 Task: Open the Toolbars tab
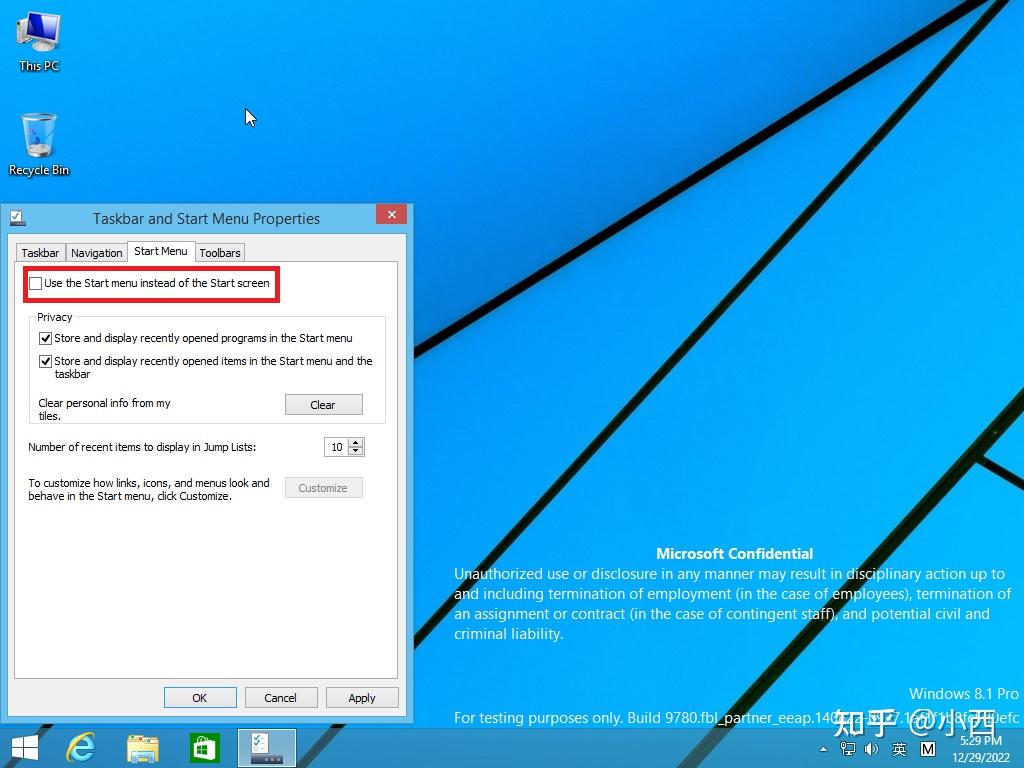click(220, 252)
